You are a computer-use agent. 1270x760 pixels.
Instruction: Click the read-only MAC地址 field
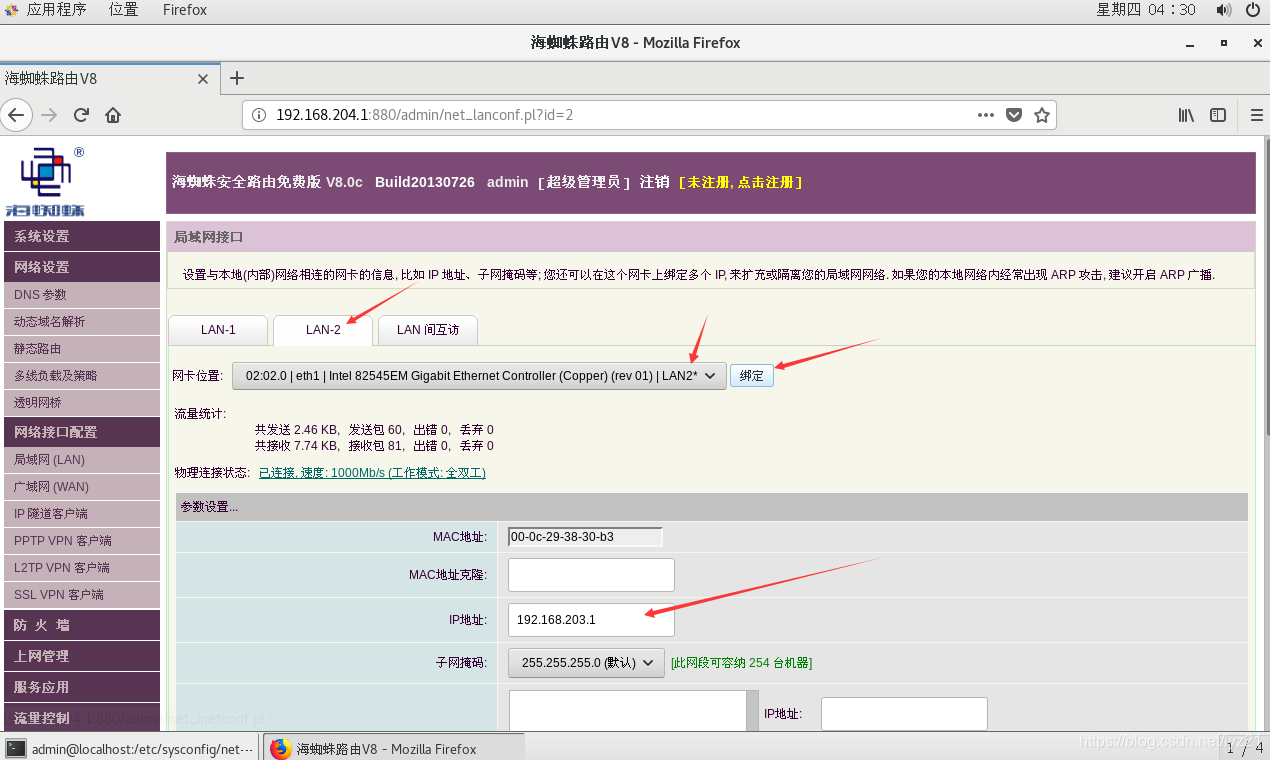(585, 537)
